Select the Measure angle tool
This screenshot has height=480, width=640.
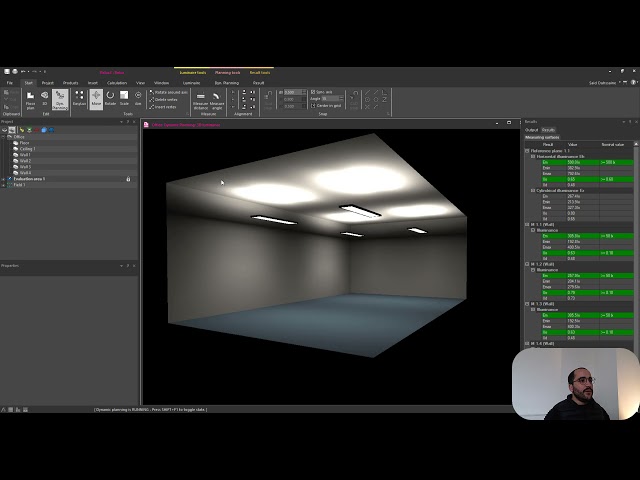pyautogui.click(x=217, y=100)
